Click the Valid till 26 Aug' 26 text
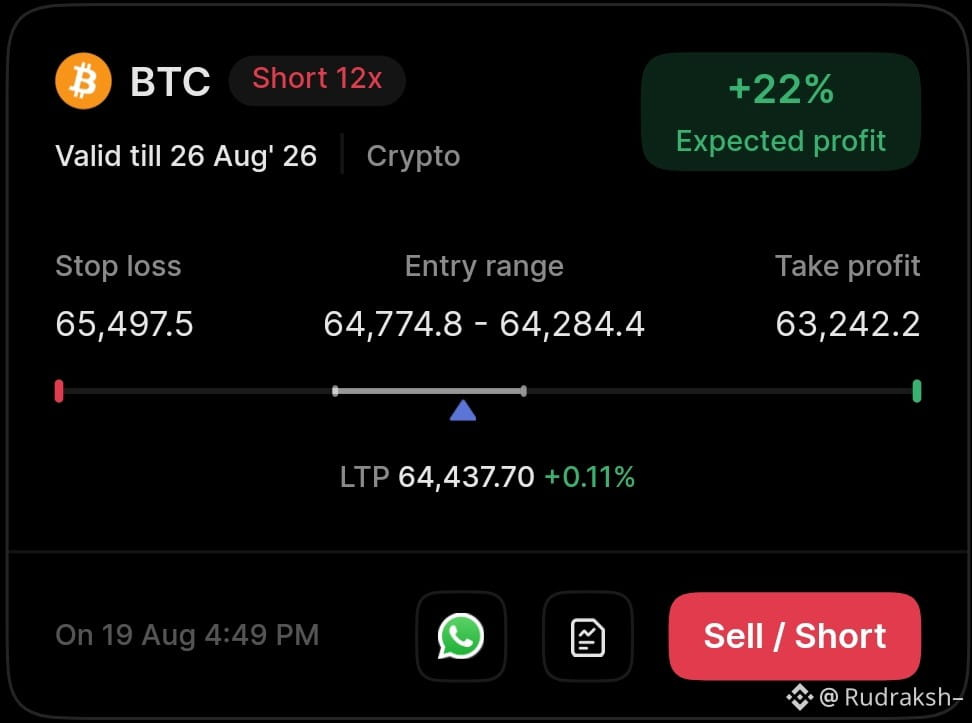Screen dimensions: 972x723 pos(186,156)
